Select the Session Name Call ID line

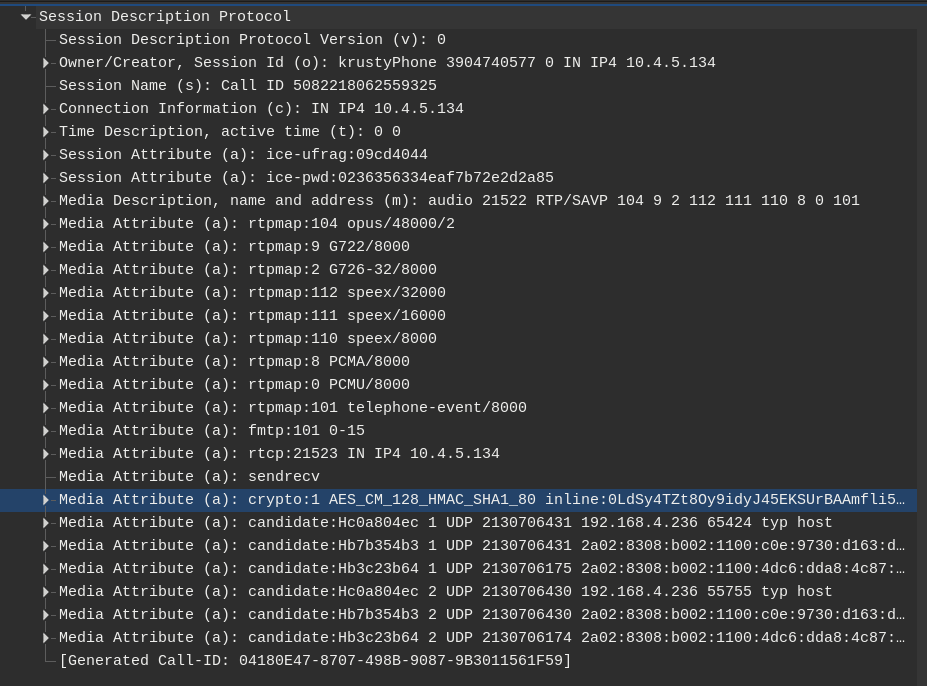pos(247,86)
